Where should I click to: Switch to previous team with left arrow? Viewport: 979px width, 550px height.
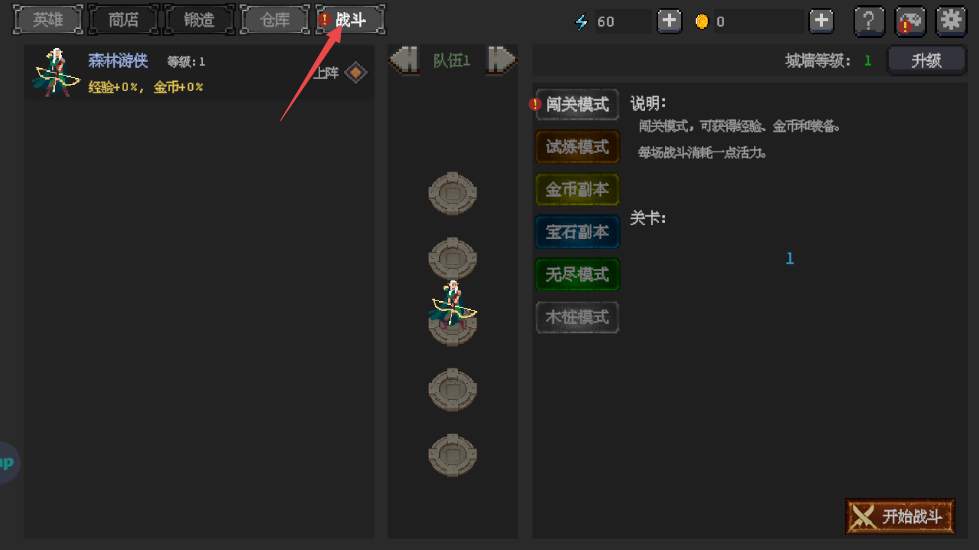coord(404,60)
